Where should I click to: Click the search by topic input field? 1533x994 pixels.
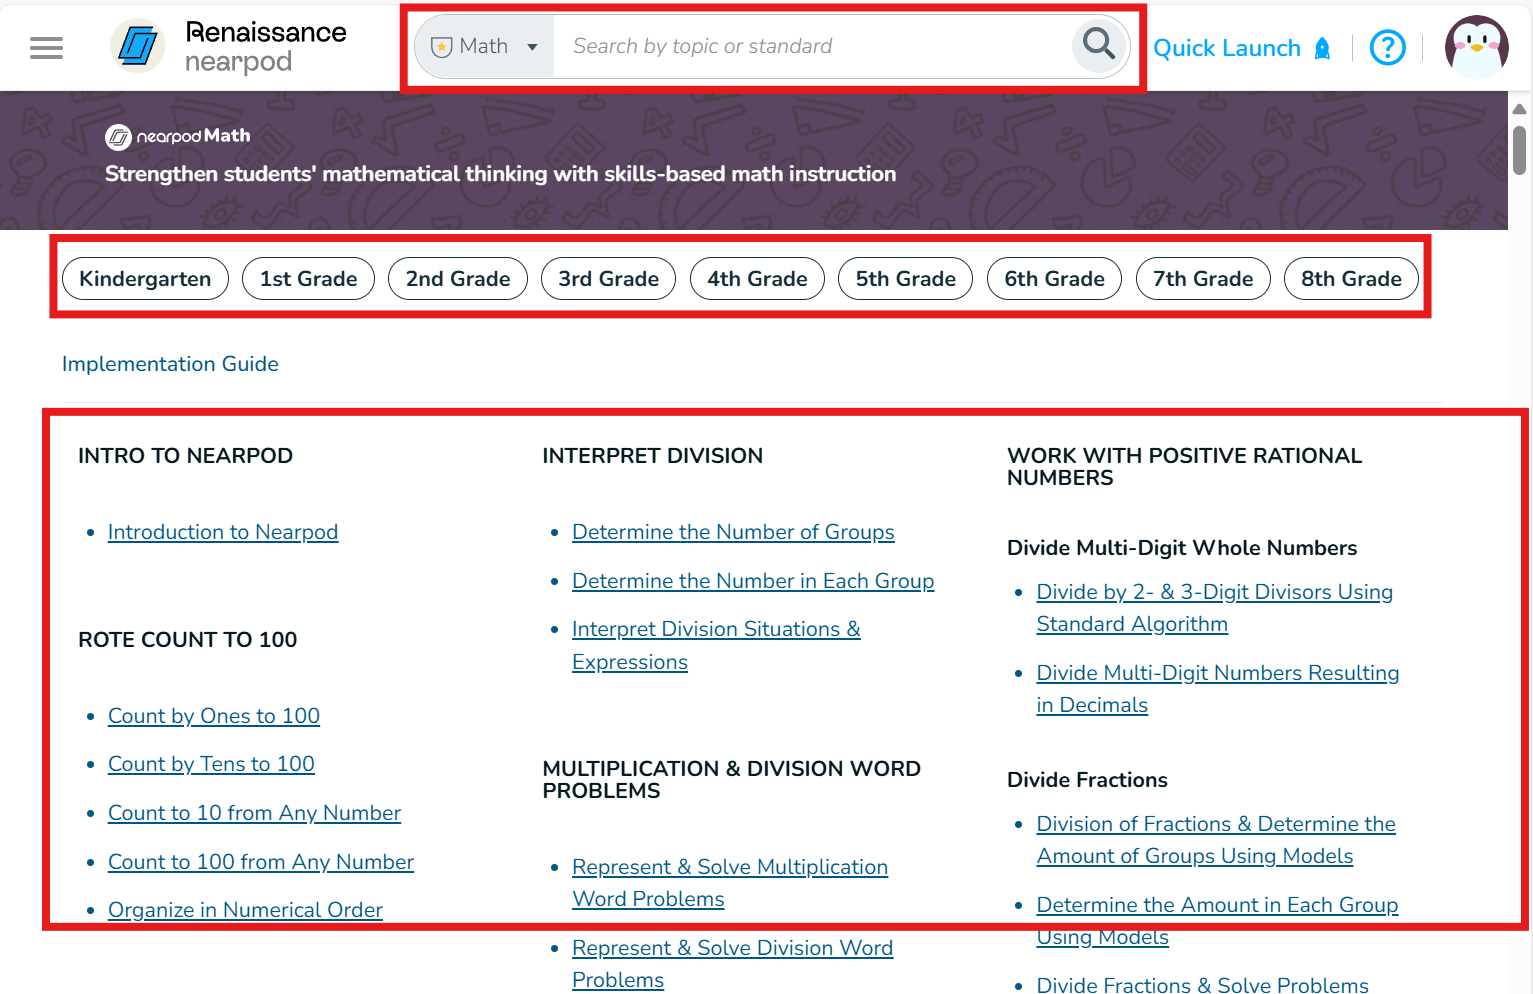pyautogui.click(x=812, y=46)
